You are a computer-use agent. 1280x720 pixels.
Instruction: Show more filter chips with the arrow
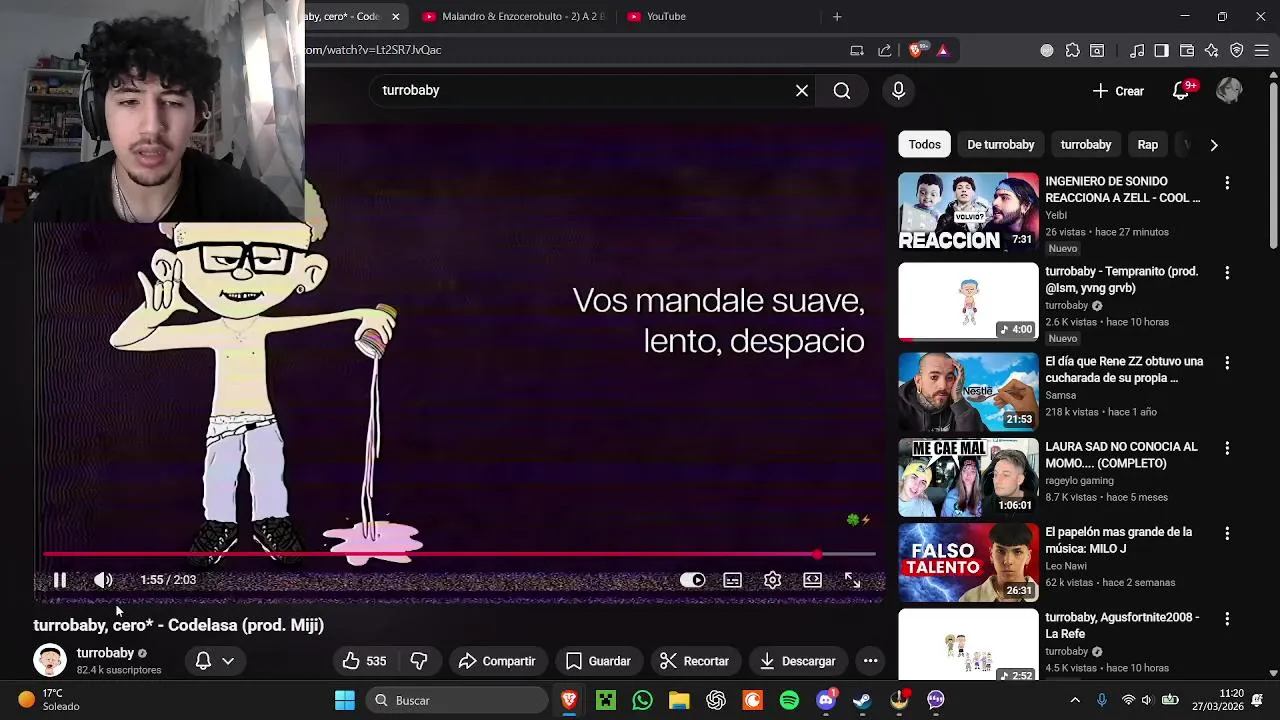click(1214, 145)
